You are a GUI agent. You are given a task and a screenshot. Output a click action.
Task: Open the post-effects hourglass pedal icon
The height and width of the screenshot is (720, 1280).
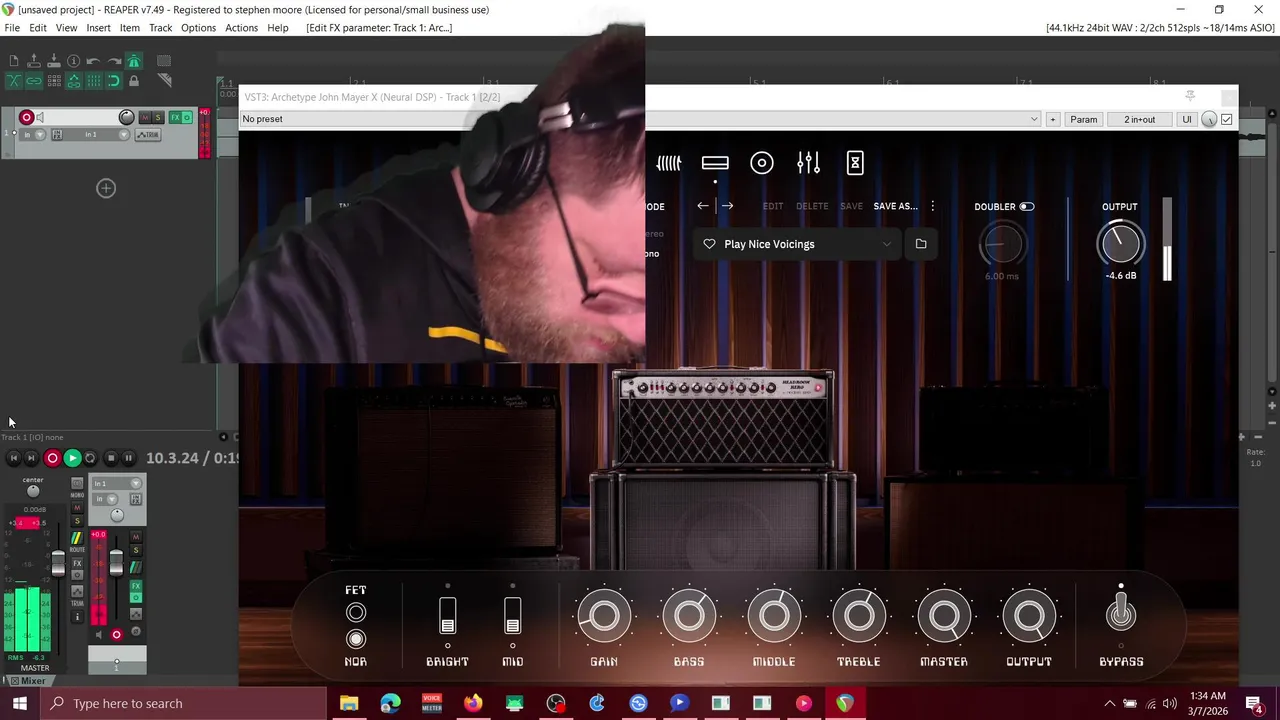(855, 163)
